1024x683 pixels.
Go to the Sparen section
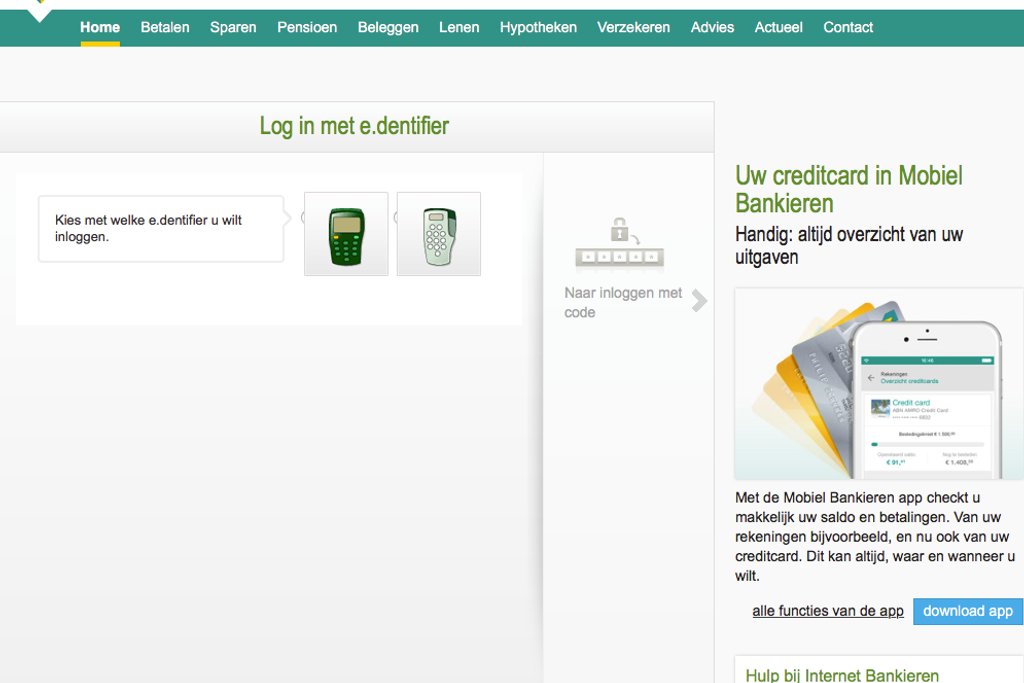point(233,28)
